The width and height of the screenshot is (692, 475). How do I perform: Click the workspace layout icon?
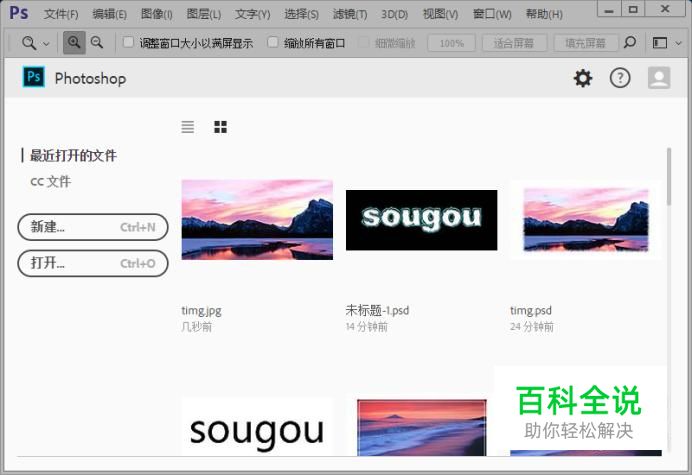click(x=660, y=43)
